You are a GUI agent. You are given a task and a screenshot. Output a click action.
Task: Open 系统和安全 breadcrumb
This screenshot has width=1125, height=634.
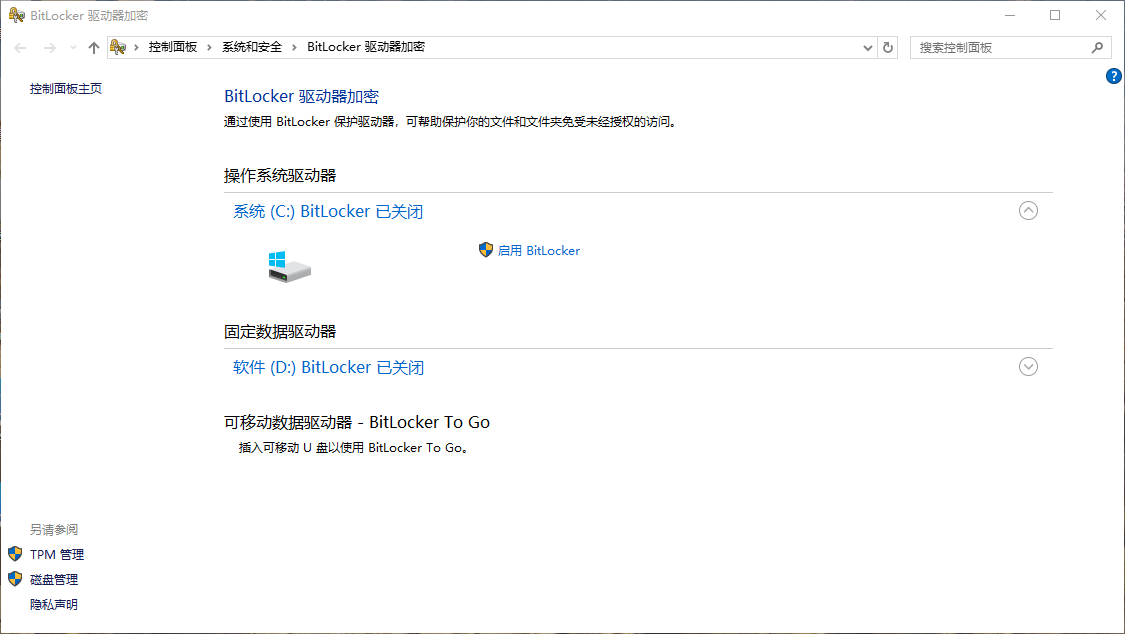(252, 47)
